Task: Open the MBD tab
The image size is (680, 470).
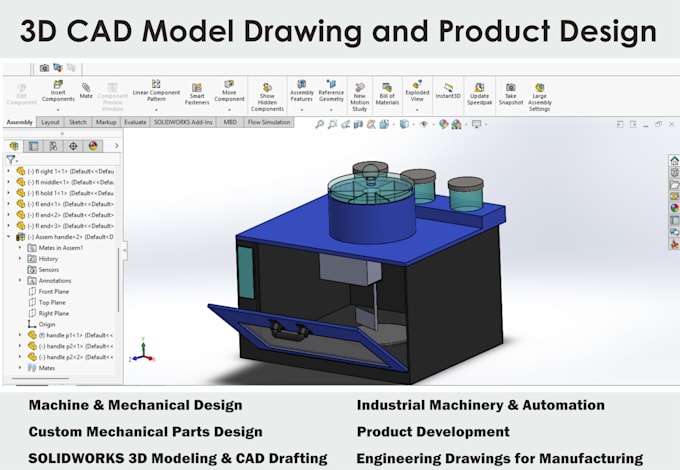Action: [230, 122]
